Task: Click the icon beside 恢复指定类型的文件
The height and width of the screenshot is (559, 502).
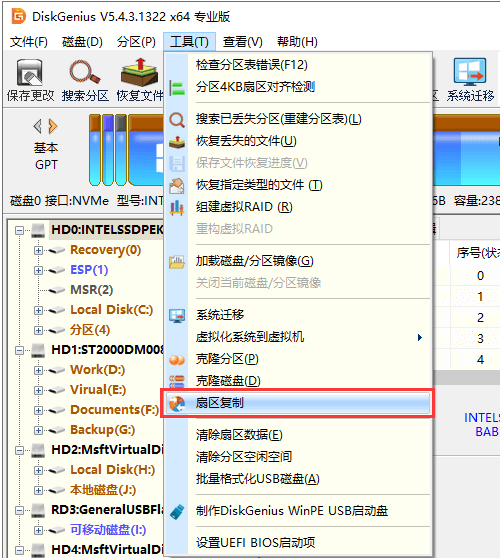Action: pyautogui.click(x=177, y=185)
